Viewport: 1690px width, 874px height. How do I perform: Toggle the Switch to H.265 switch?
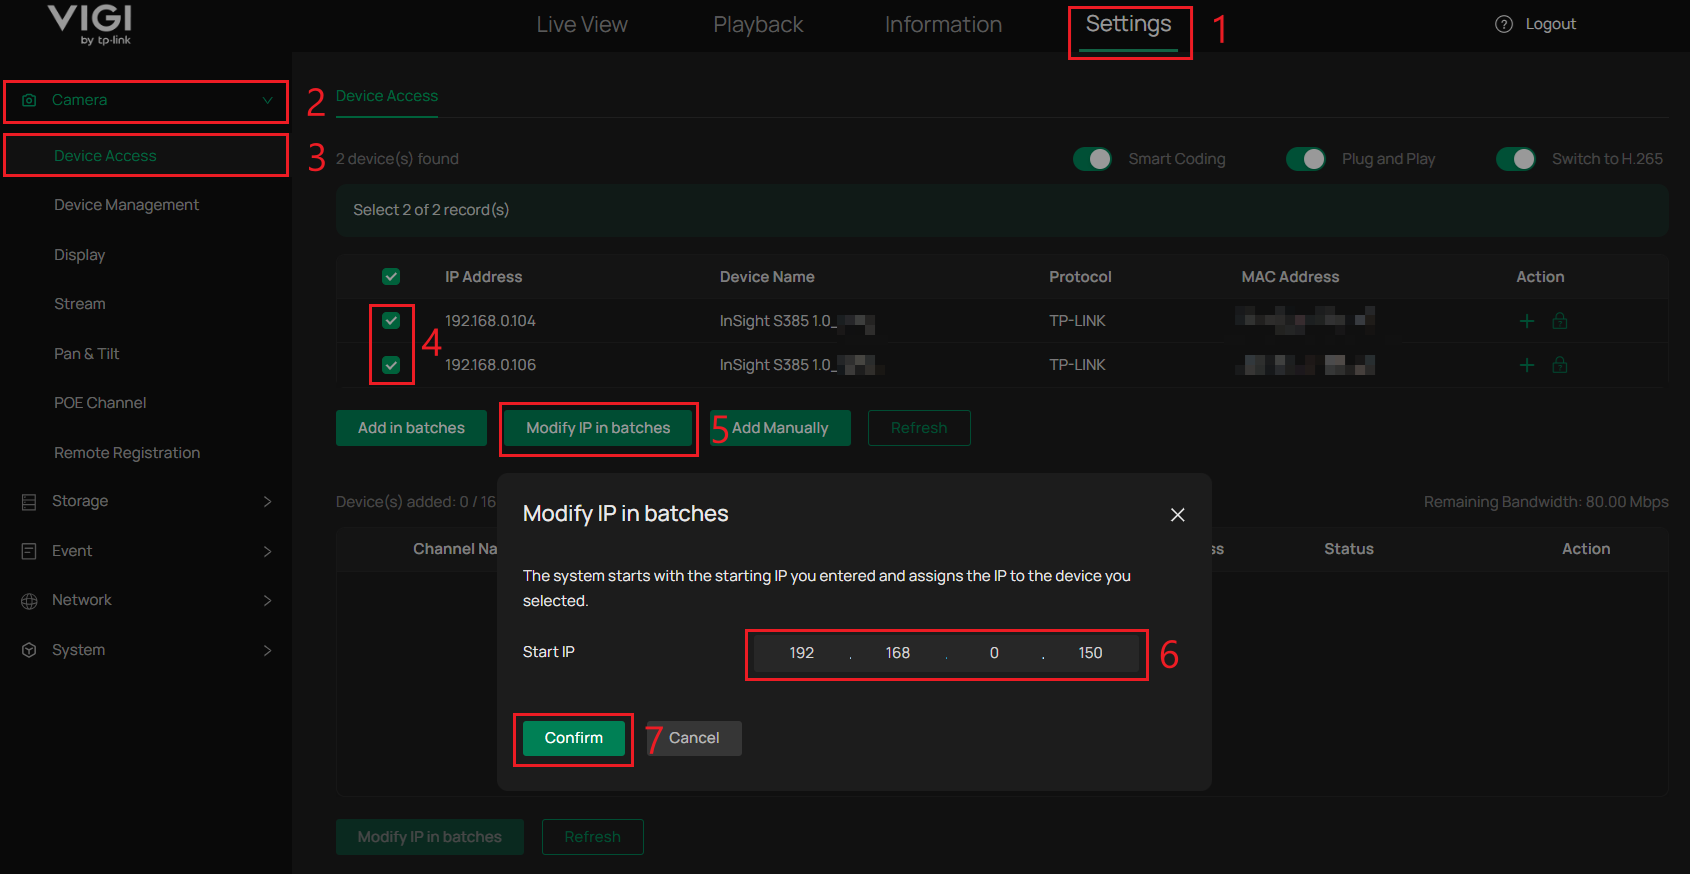(1516, 159)
